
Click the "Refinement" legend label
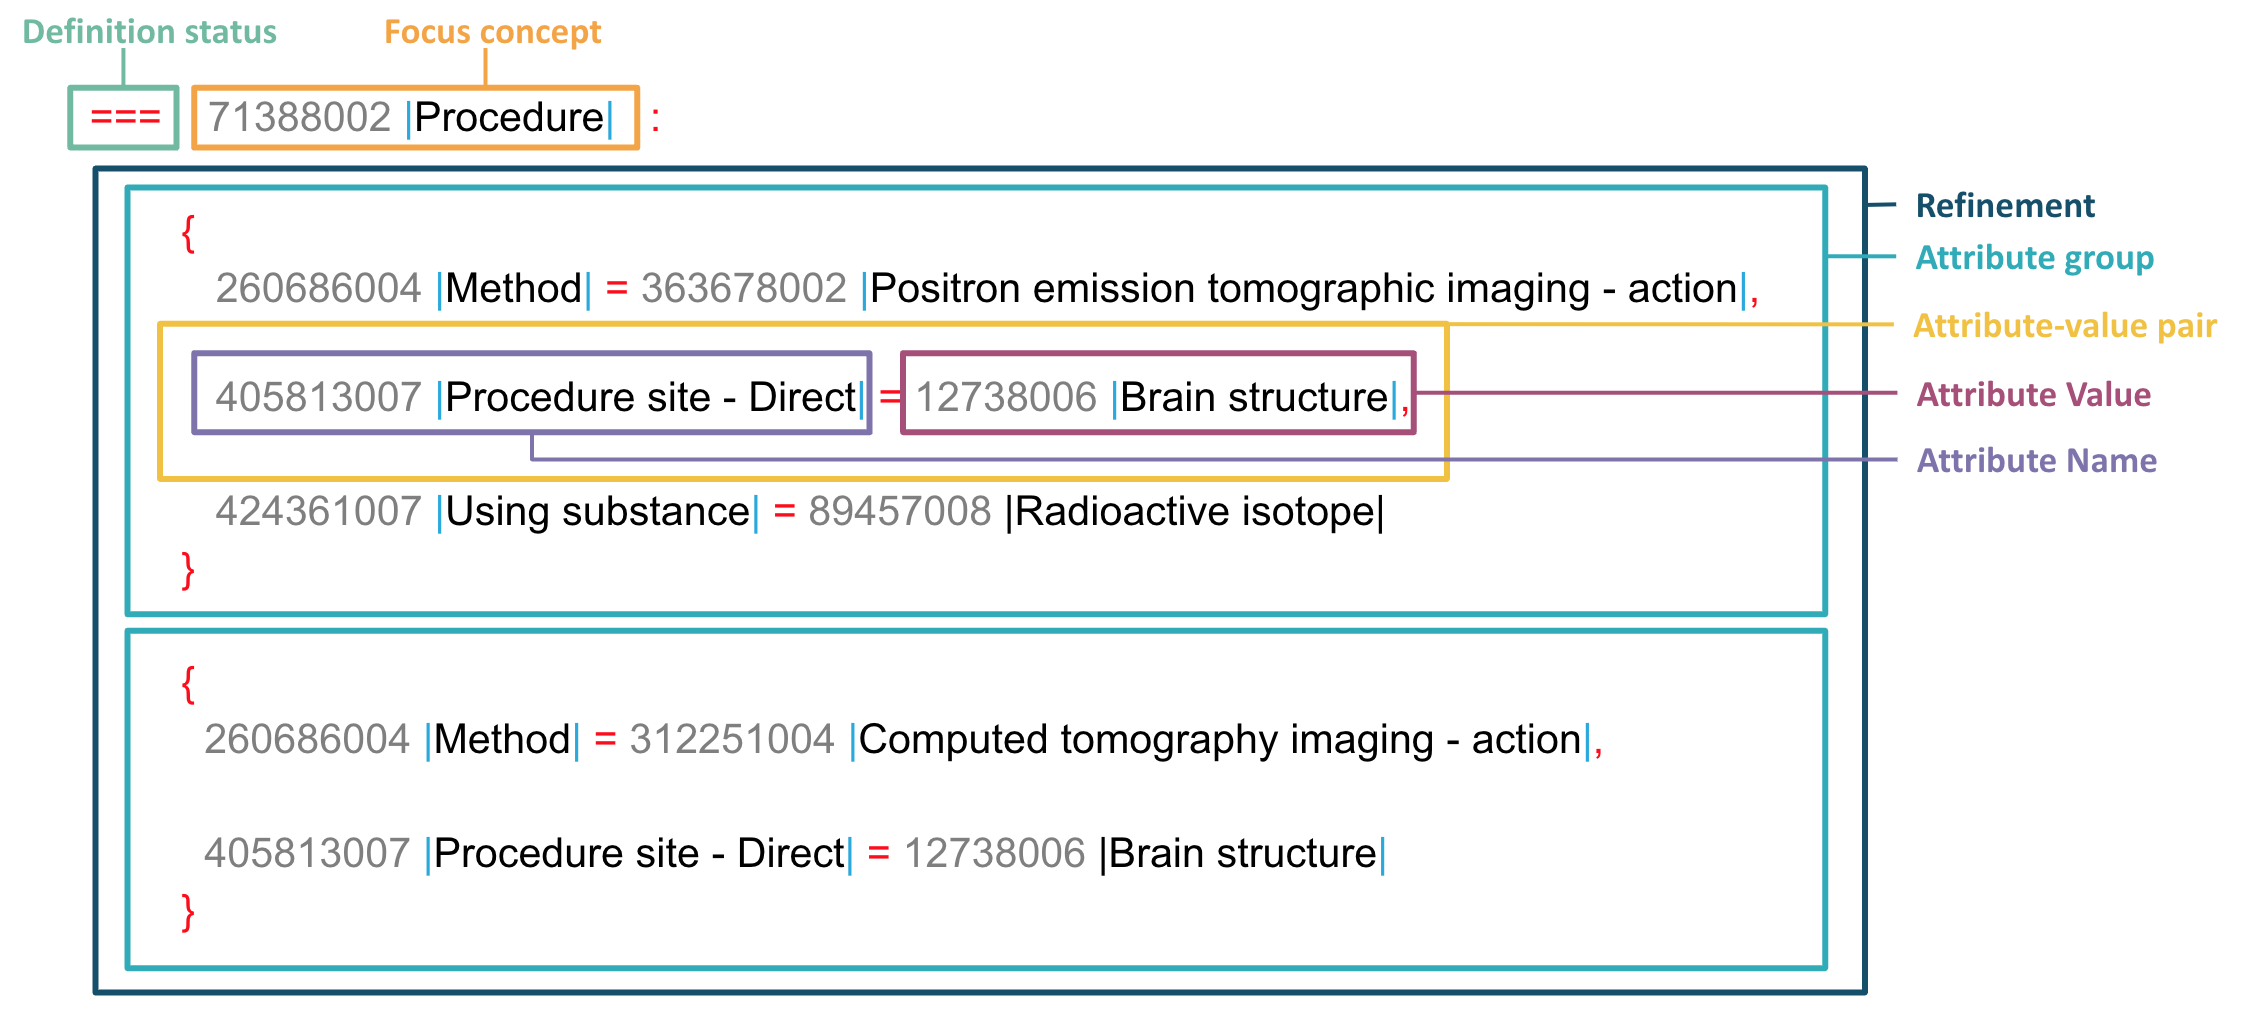coord(2004,206)
